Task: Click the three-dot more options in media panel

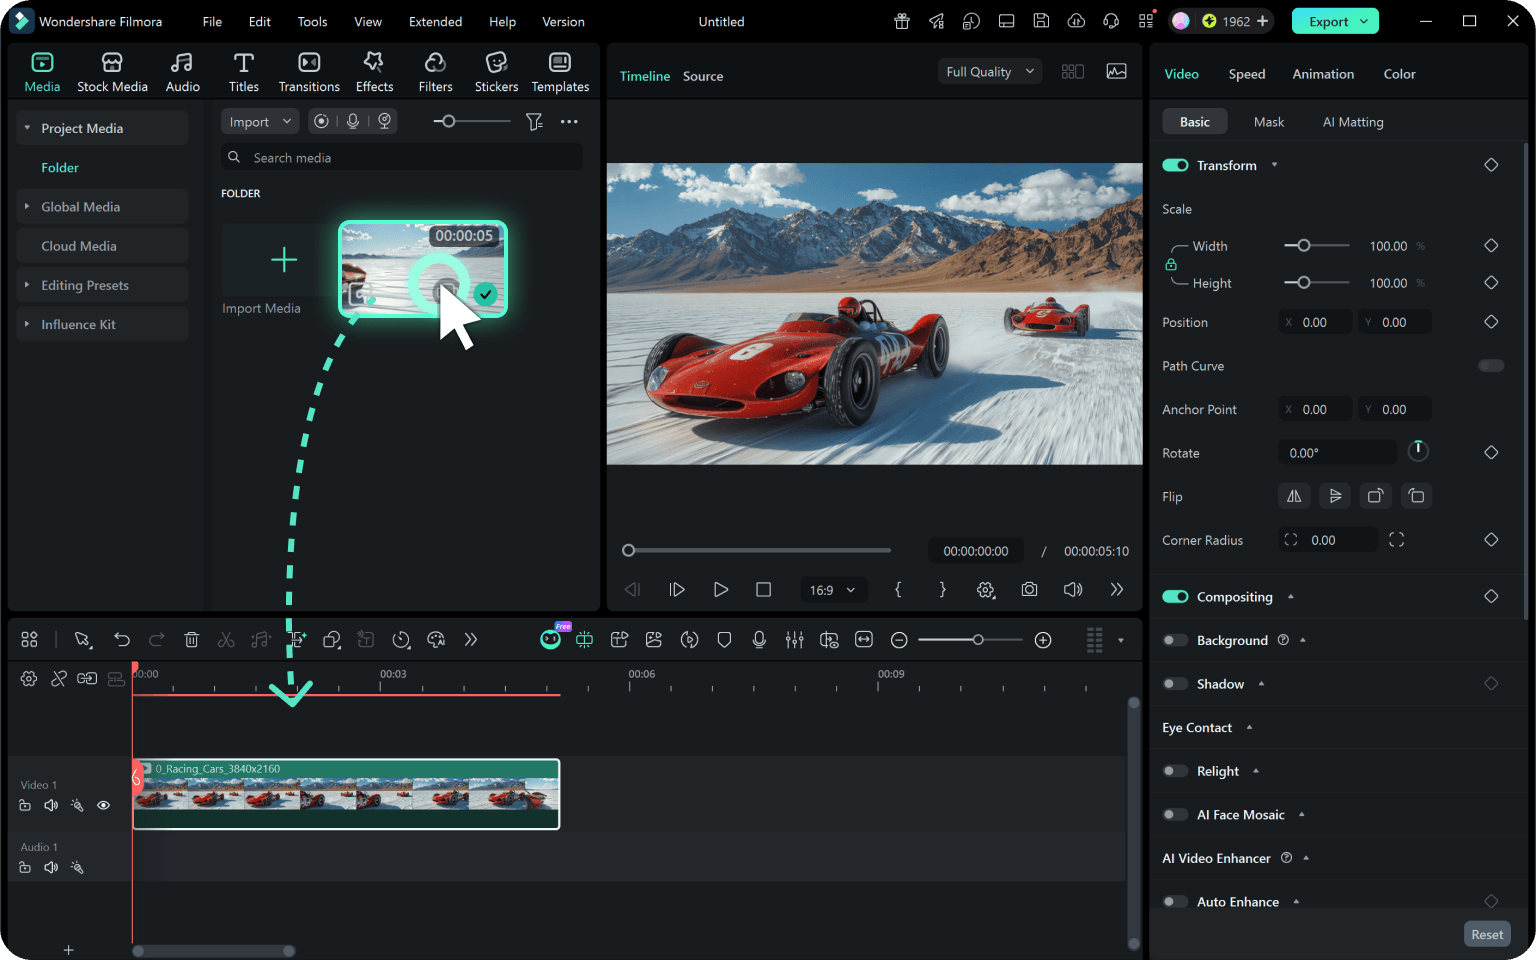Action: tap(569, 122)
